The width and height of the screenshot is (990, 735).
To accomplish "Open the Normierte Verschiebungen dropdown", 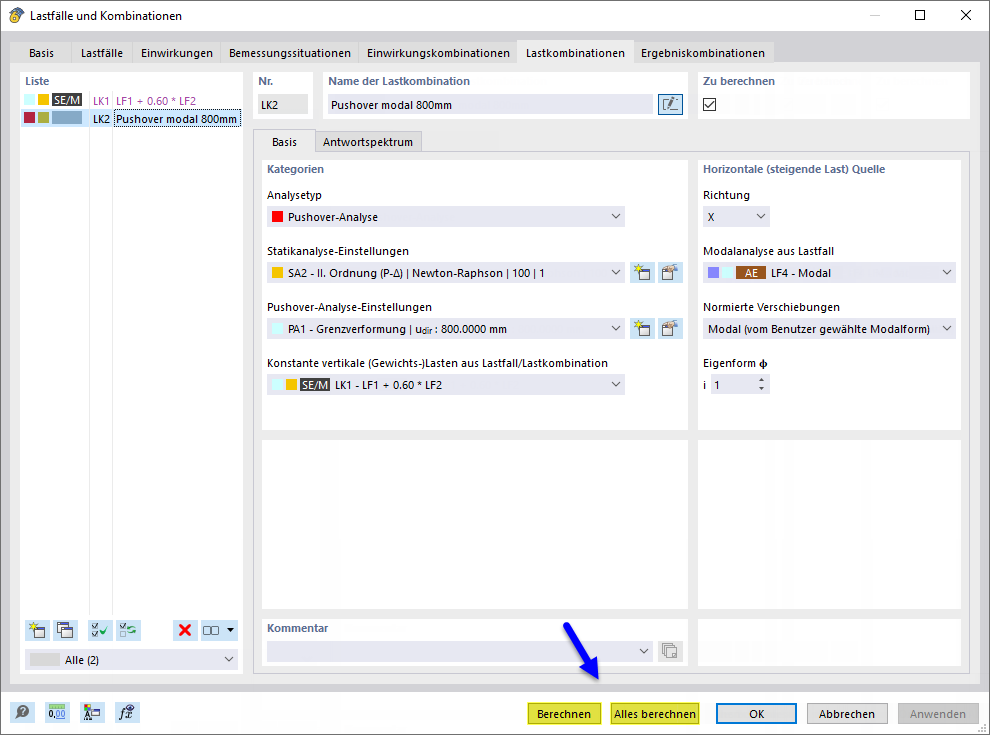I will click(x=829, y=329).
